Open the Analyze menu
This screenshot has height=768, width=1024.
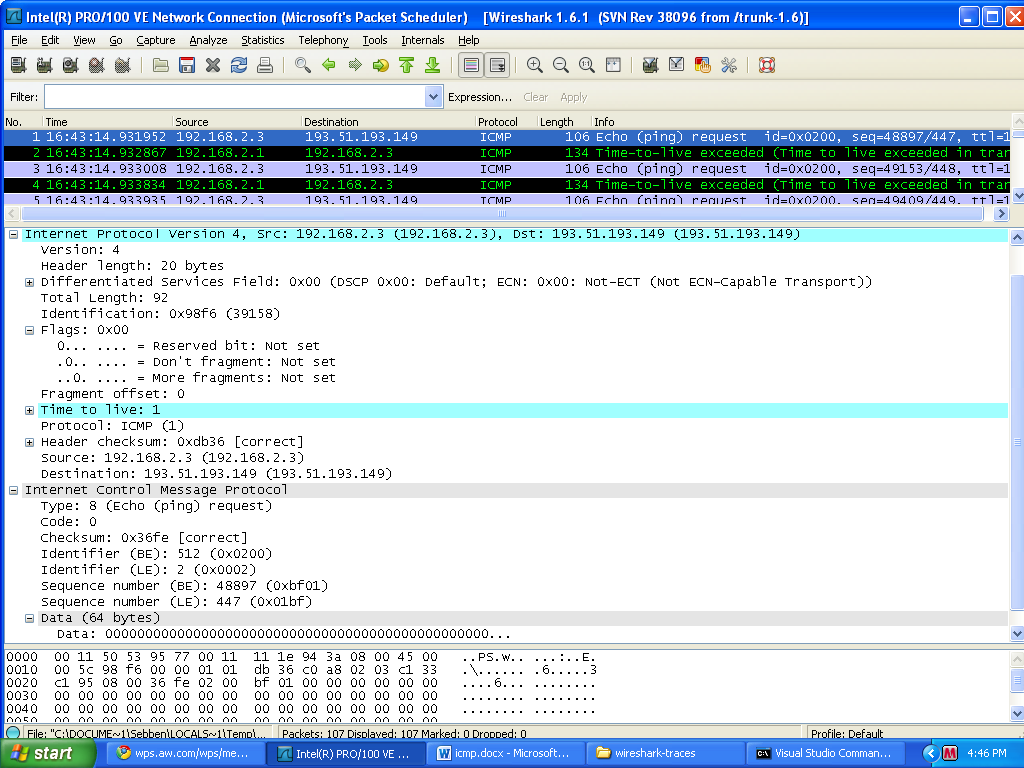(x=208, y=40)
